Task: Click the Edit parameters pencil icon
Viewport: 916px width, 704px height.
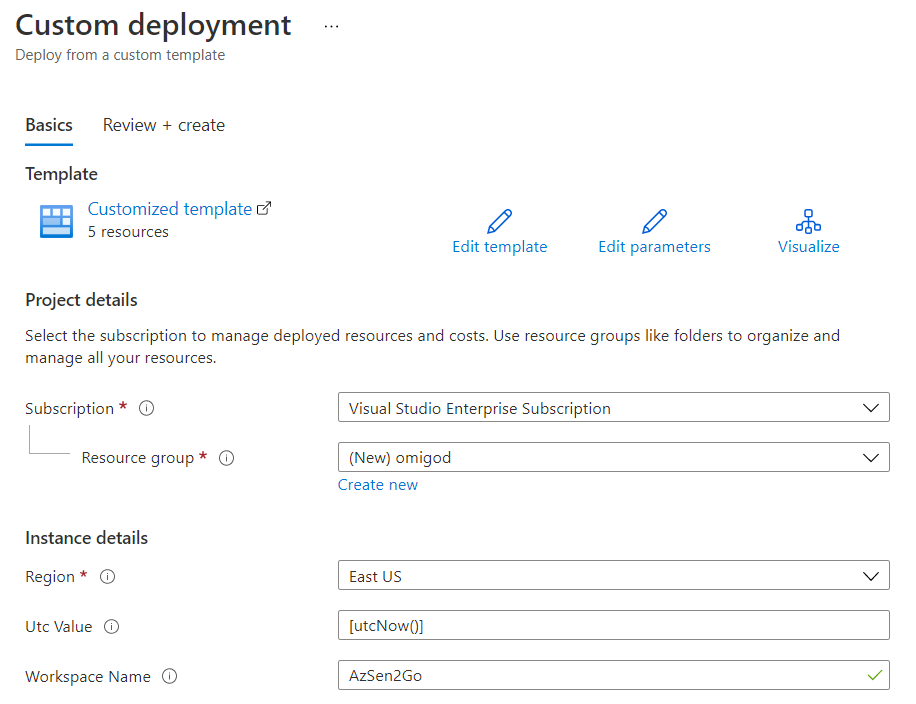Action: [654, 221]
